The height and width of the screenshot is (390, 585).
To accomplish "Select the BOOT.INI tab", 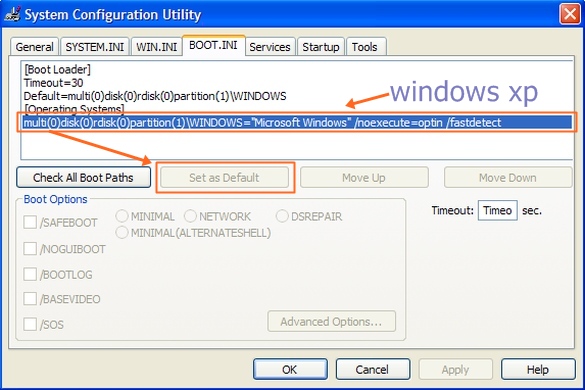I will pyautogui.click(x=213, y=46).
